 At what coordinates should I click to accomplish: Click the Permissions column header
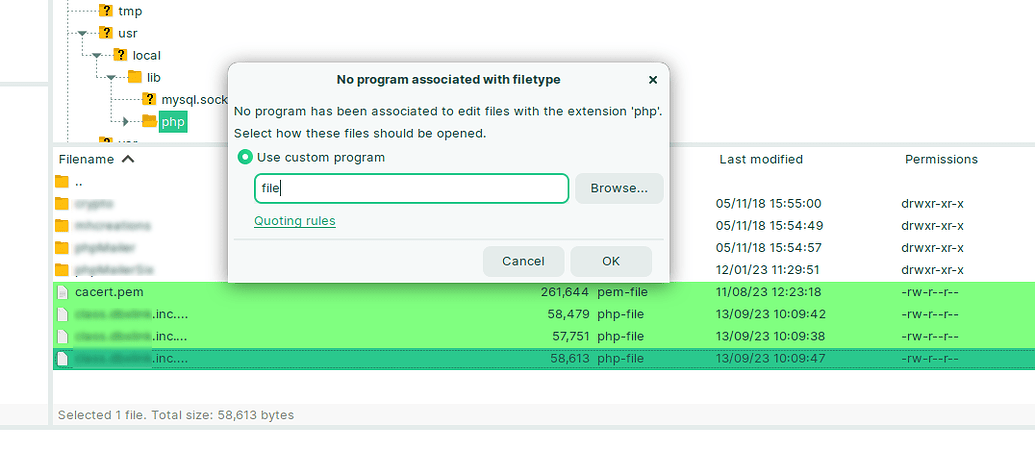(x=940, y=159)
